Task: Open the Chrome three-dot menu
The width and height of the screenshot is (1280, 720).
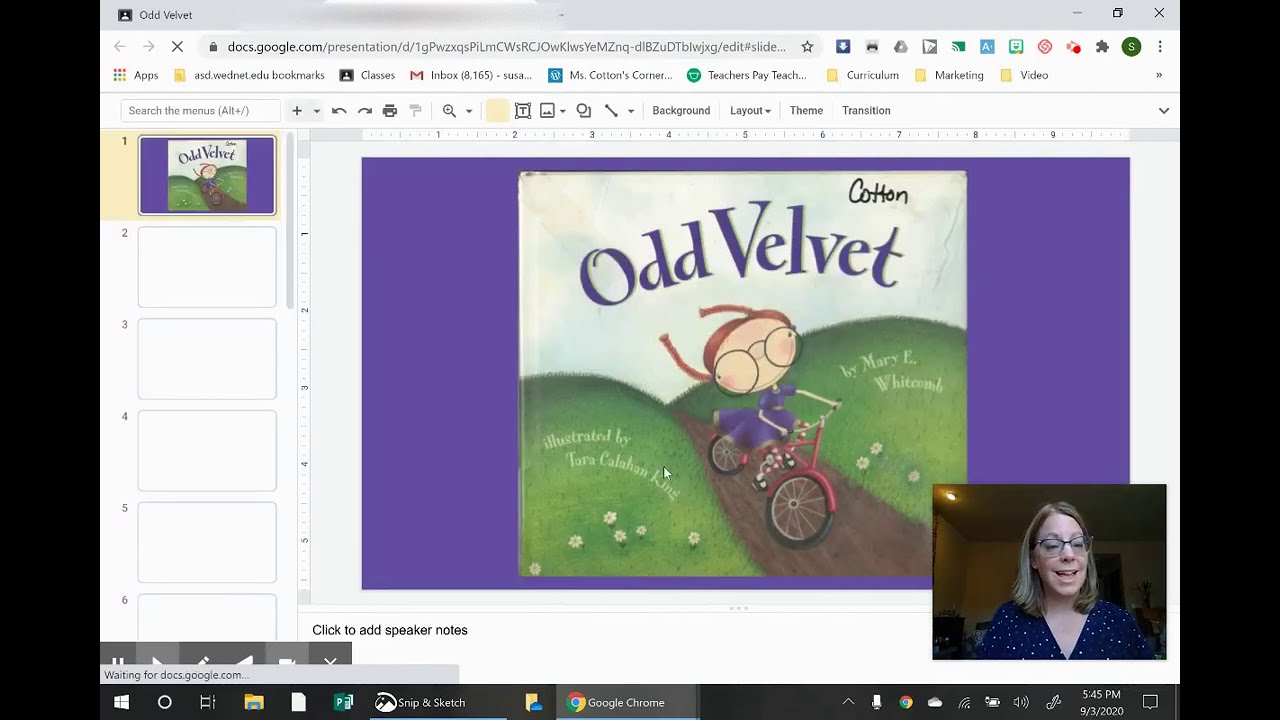Action: pyautogui.click(x=1160, y=47)
